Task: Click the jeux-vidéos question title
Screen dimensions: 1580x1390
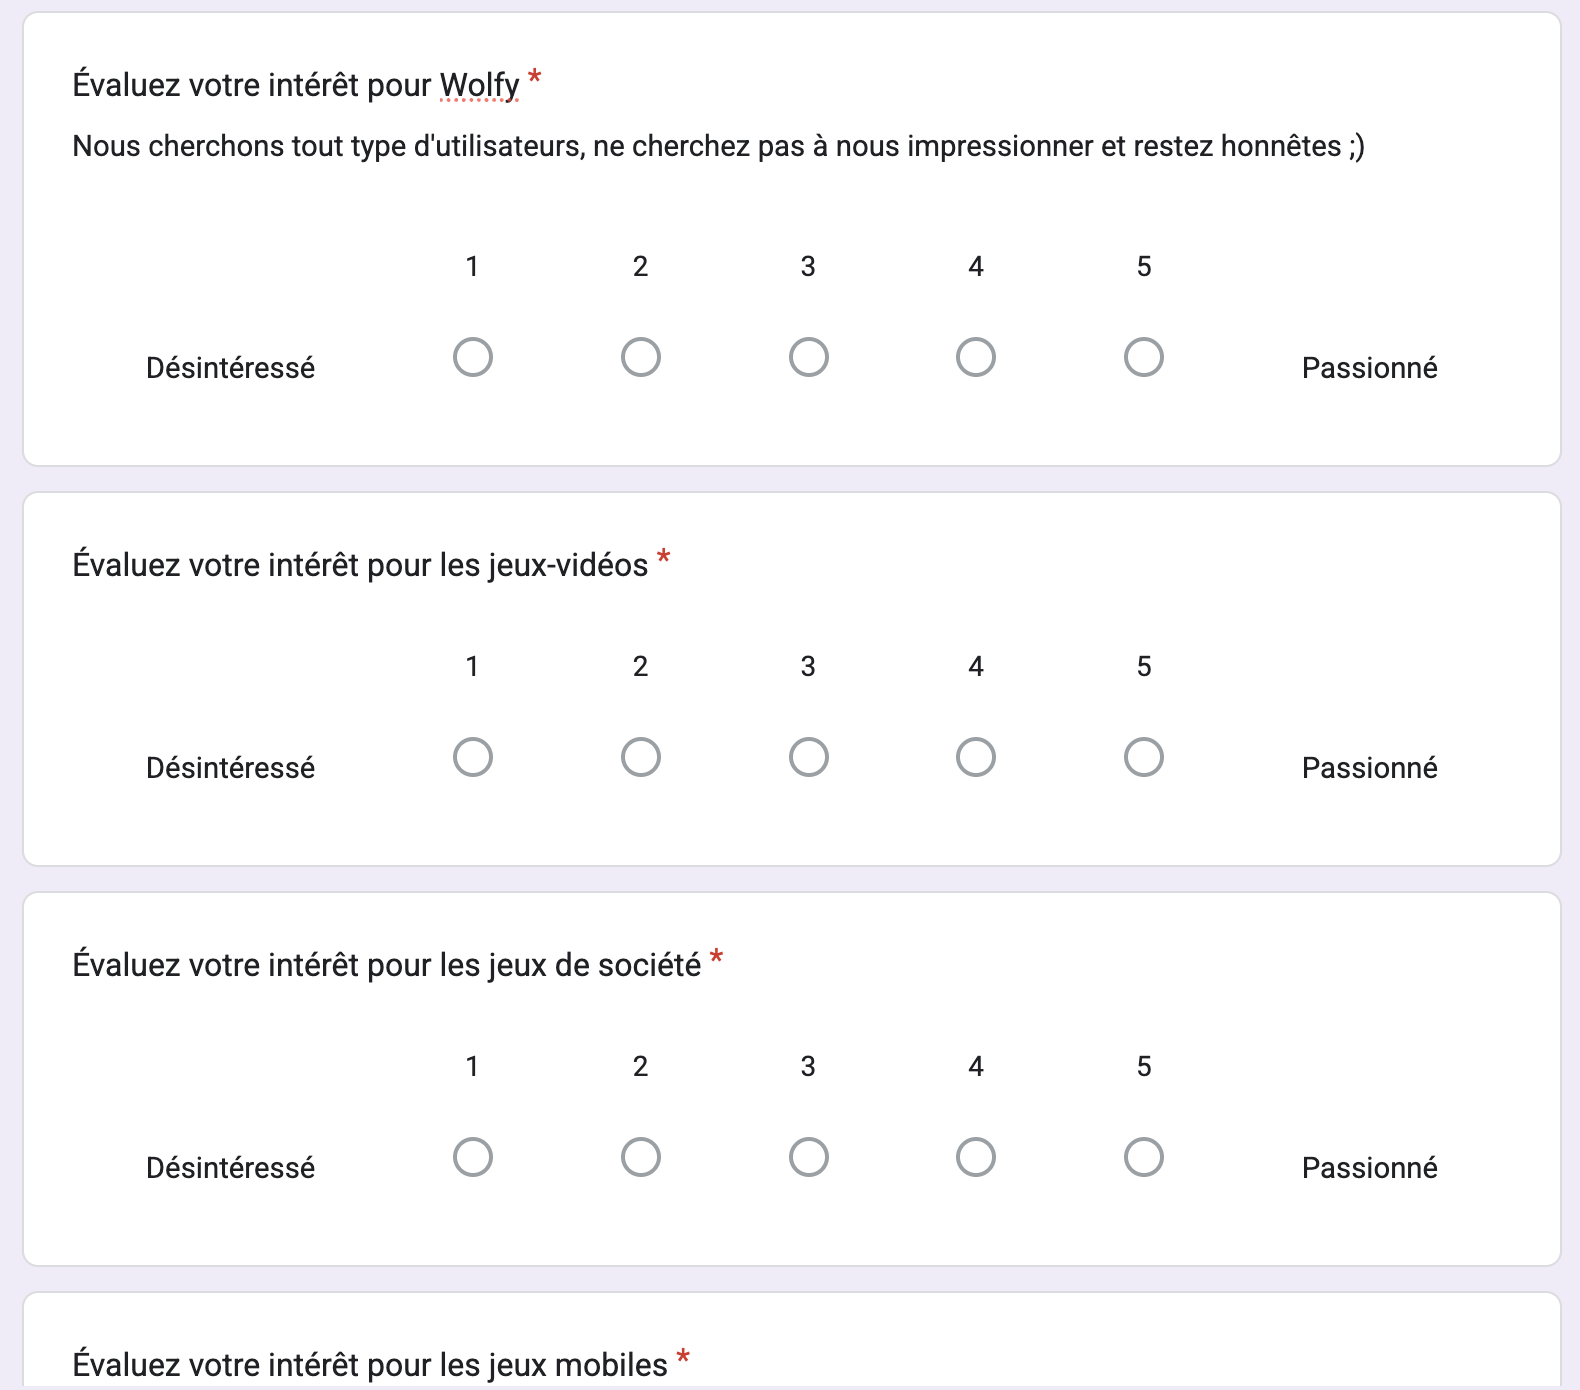Action: 360,565
